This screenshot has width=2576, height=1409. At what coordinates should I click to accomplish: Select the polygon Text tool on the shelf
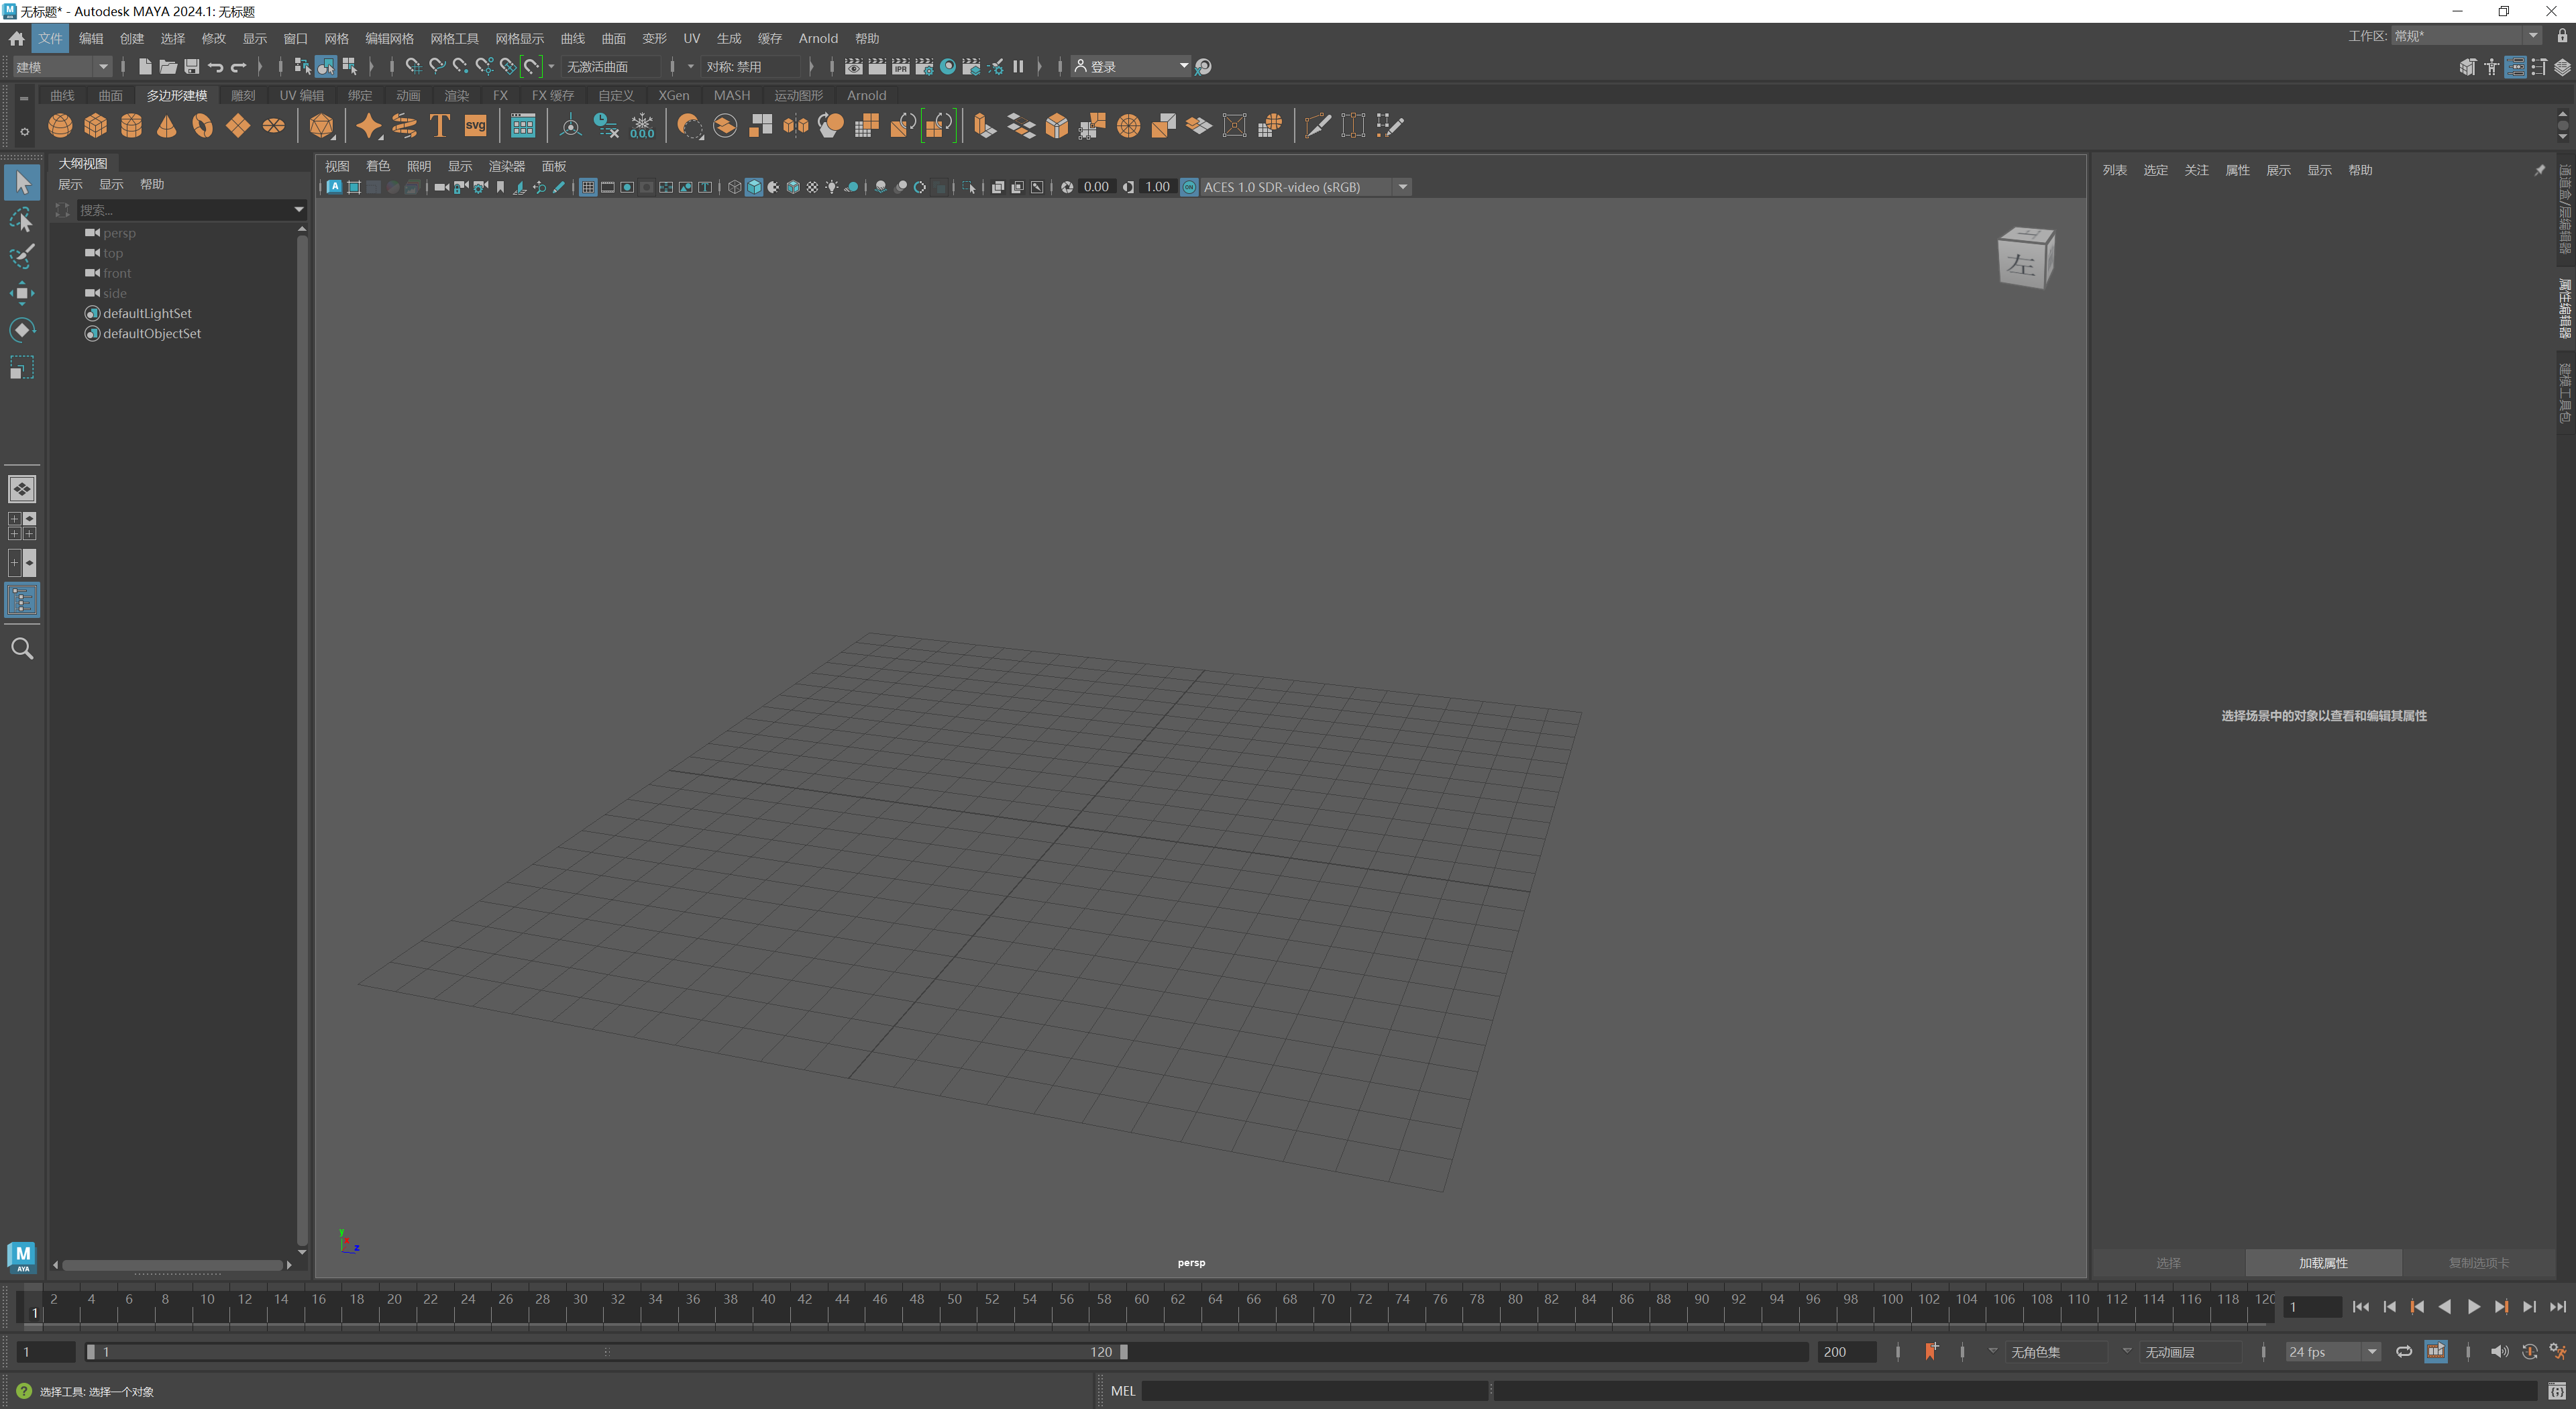tap(438, 125)
